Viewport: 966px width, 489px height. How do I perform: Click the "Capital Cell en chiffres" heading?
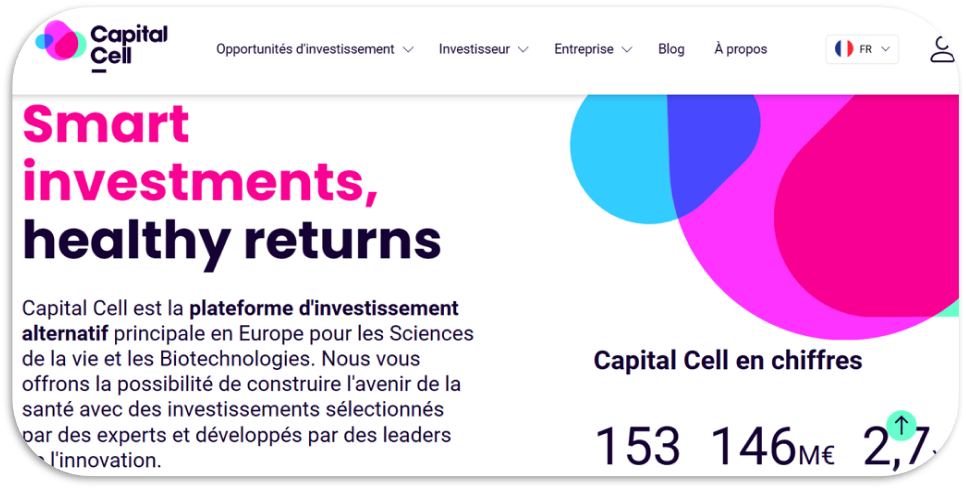(x=727, y=360)
